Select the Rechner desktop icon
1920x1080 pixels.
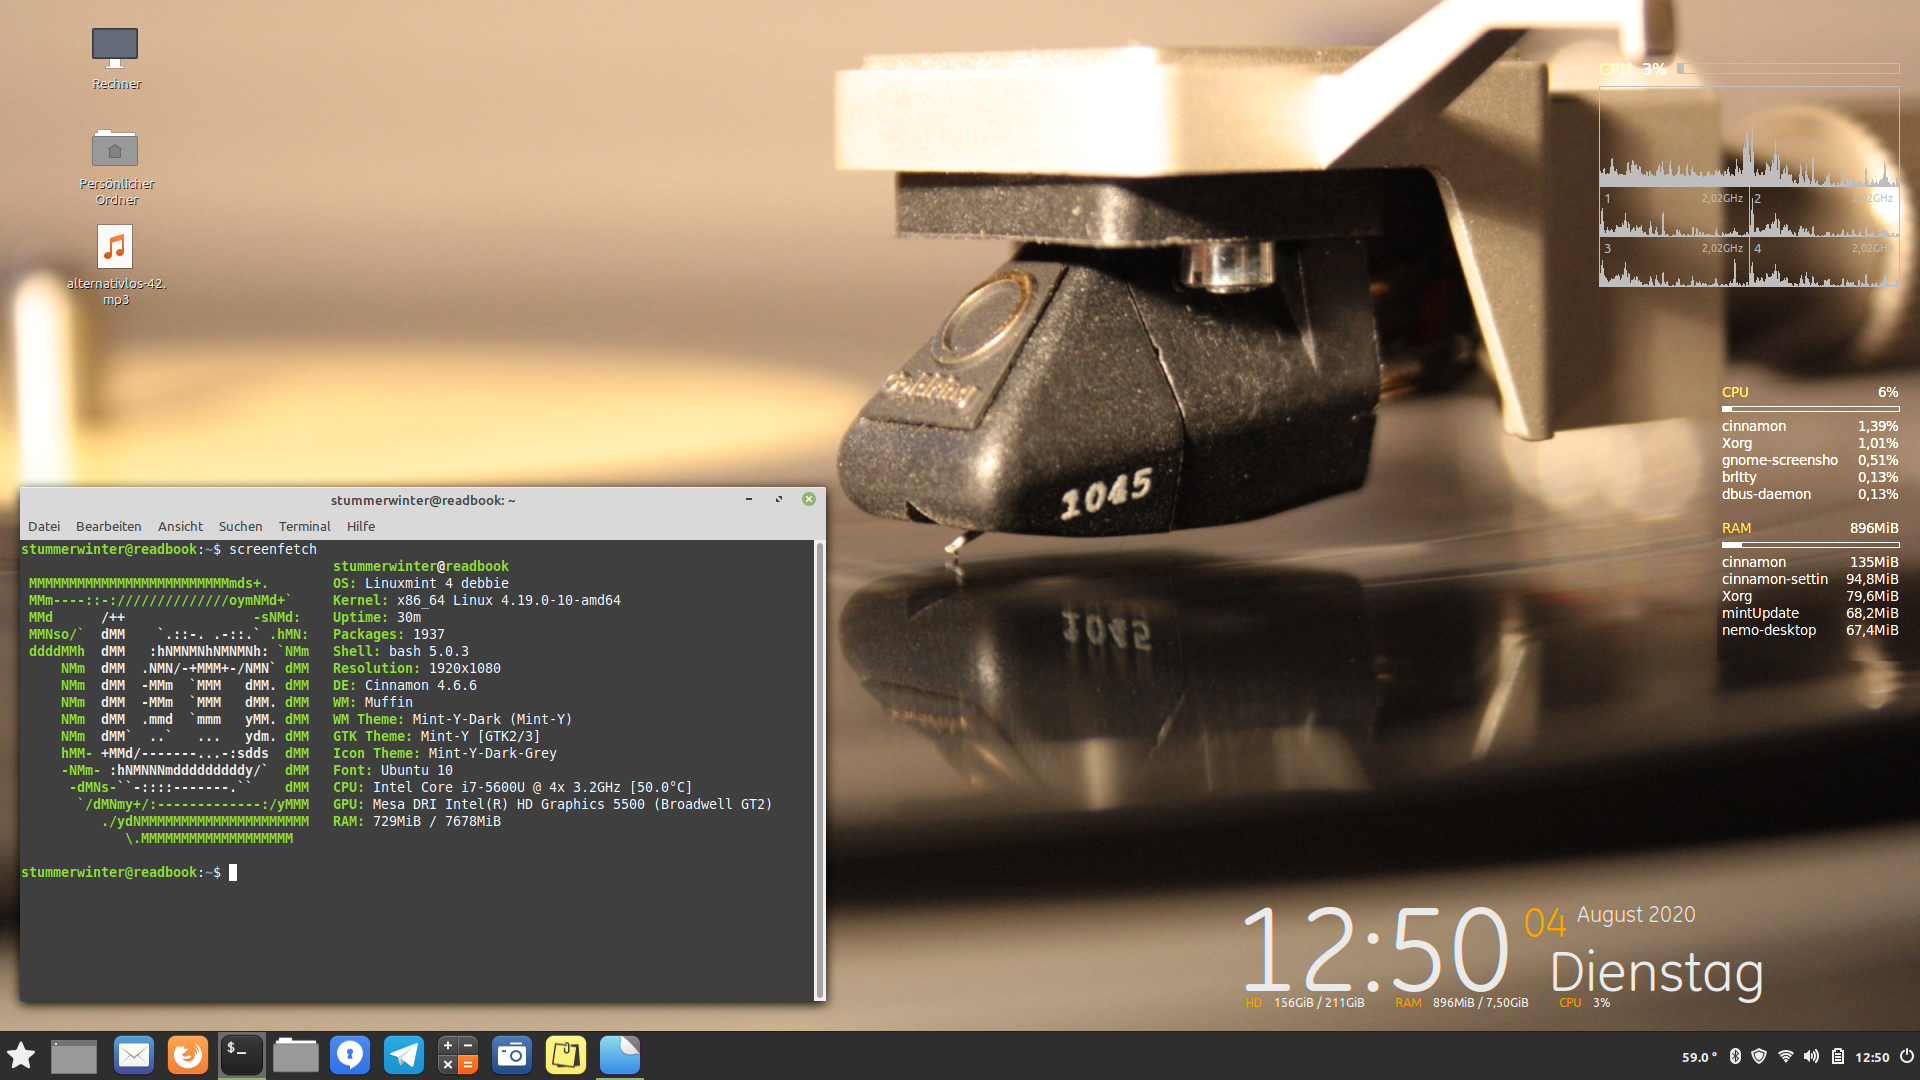(116, 59)
